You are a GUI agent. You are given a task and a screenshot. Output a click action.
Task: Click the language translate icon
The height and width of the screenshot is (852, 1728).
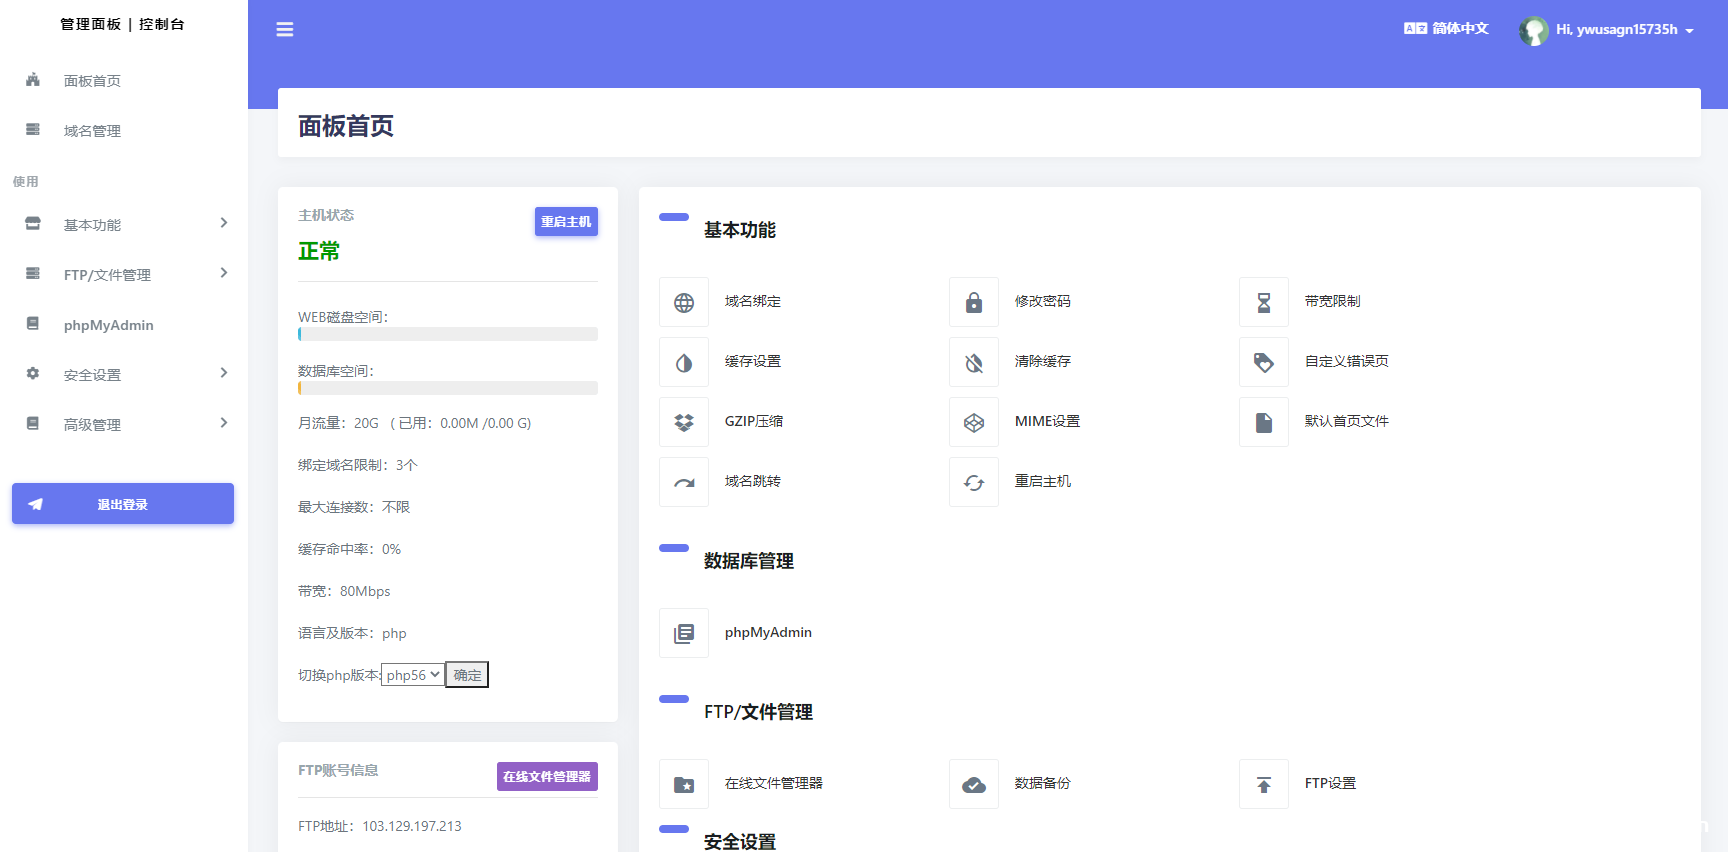coord(1415,29)
